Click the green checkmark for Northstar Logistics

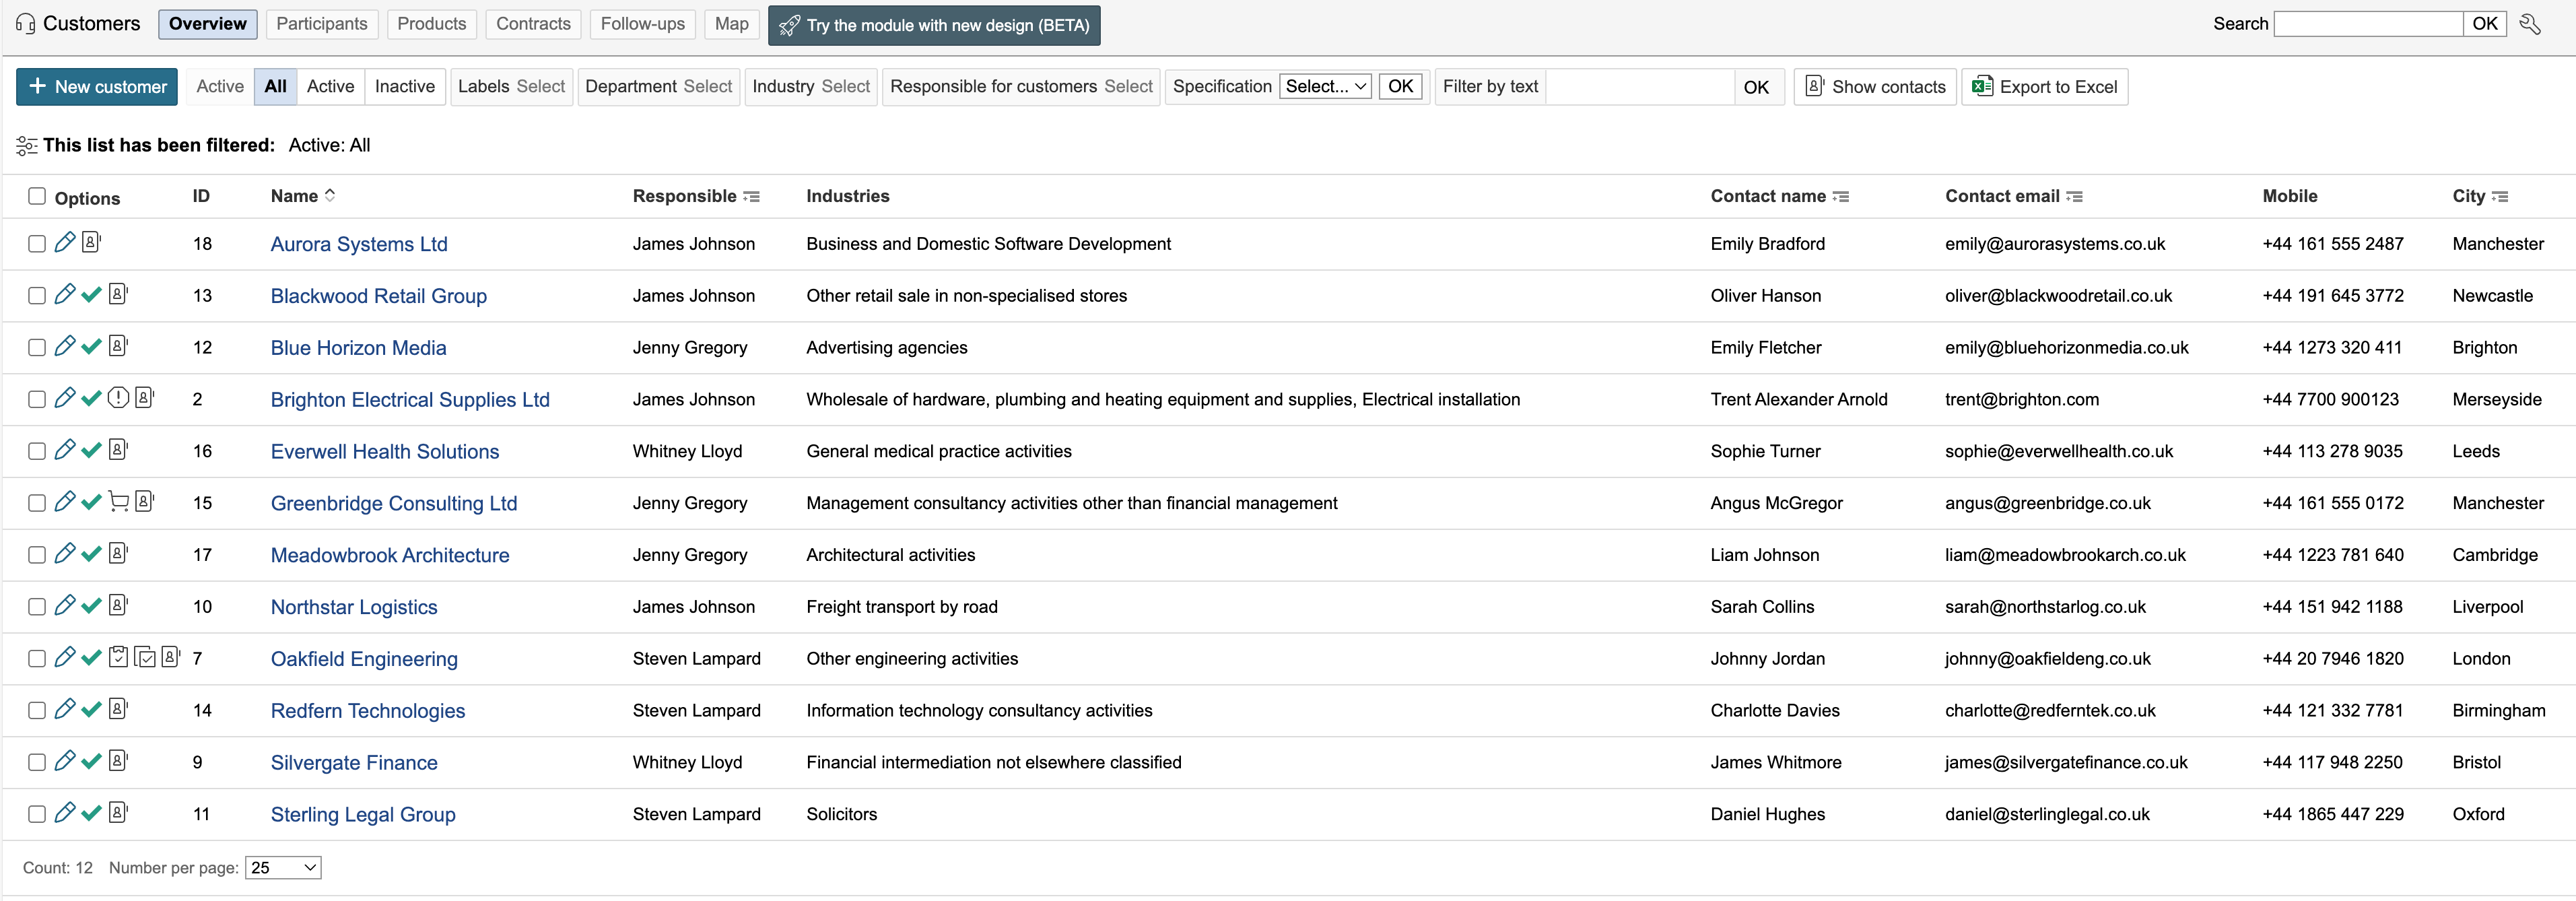coord(91,605)
